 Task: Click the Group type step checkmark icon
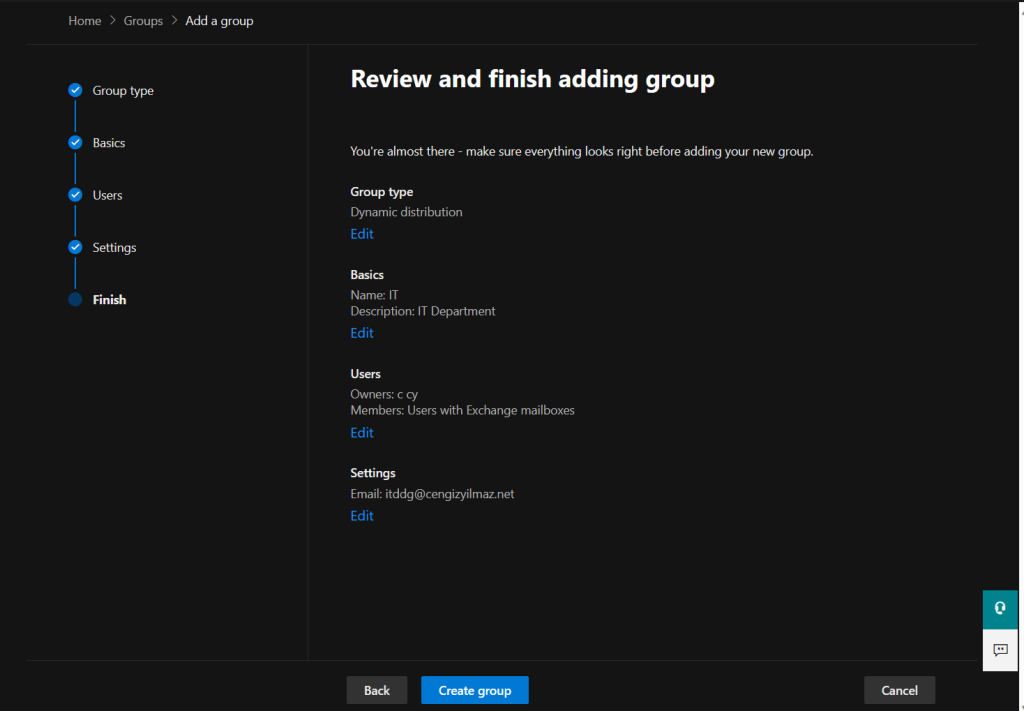click(x=75, y=90)
